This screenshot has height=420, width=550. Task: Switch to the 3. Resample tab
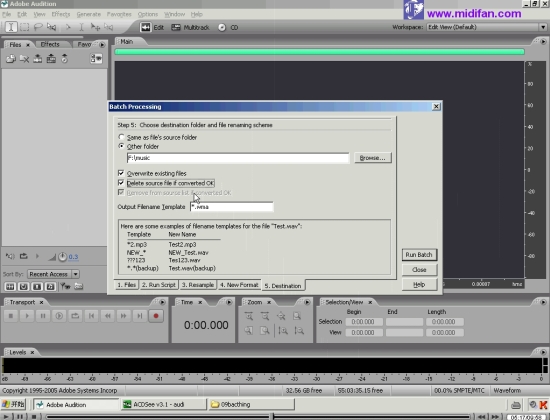click(x=198, y=285)
